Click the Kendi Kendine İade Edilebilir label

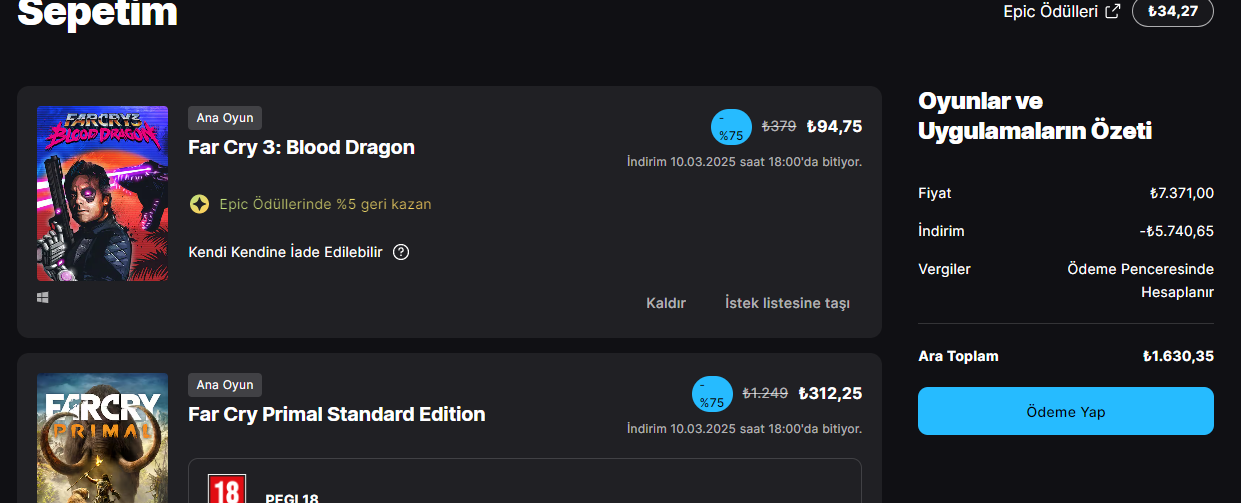[x=285, y=252]
